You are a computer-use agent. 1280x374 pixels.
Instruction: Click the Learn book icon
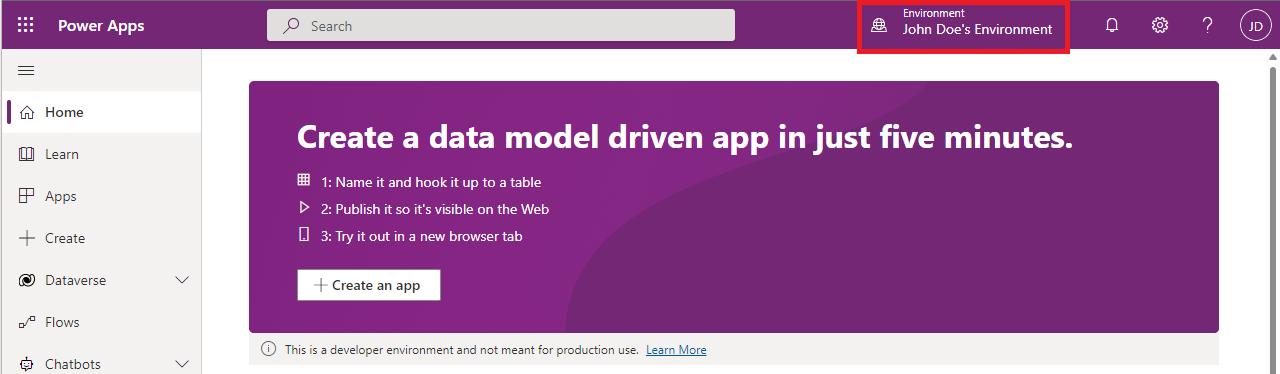pyautogui.click(x=27, y=154)
